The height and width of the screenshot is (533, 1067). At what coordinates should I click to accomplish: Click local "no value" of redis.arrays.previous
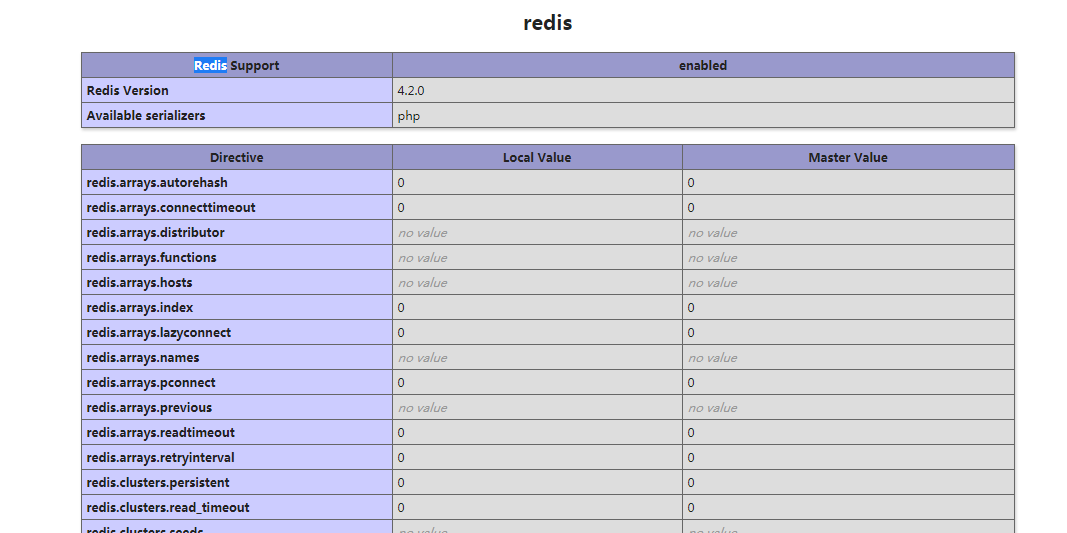click(423, 408)
